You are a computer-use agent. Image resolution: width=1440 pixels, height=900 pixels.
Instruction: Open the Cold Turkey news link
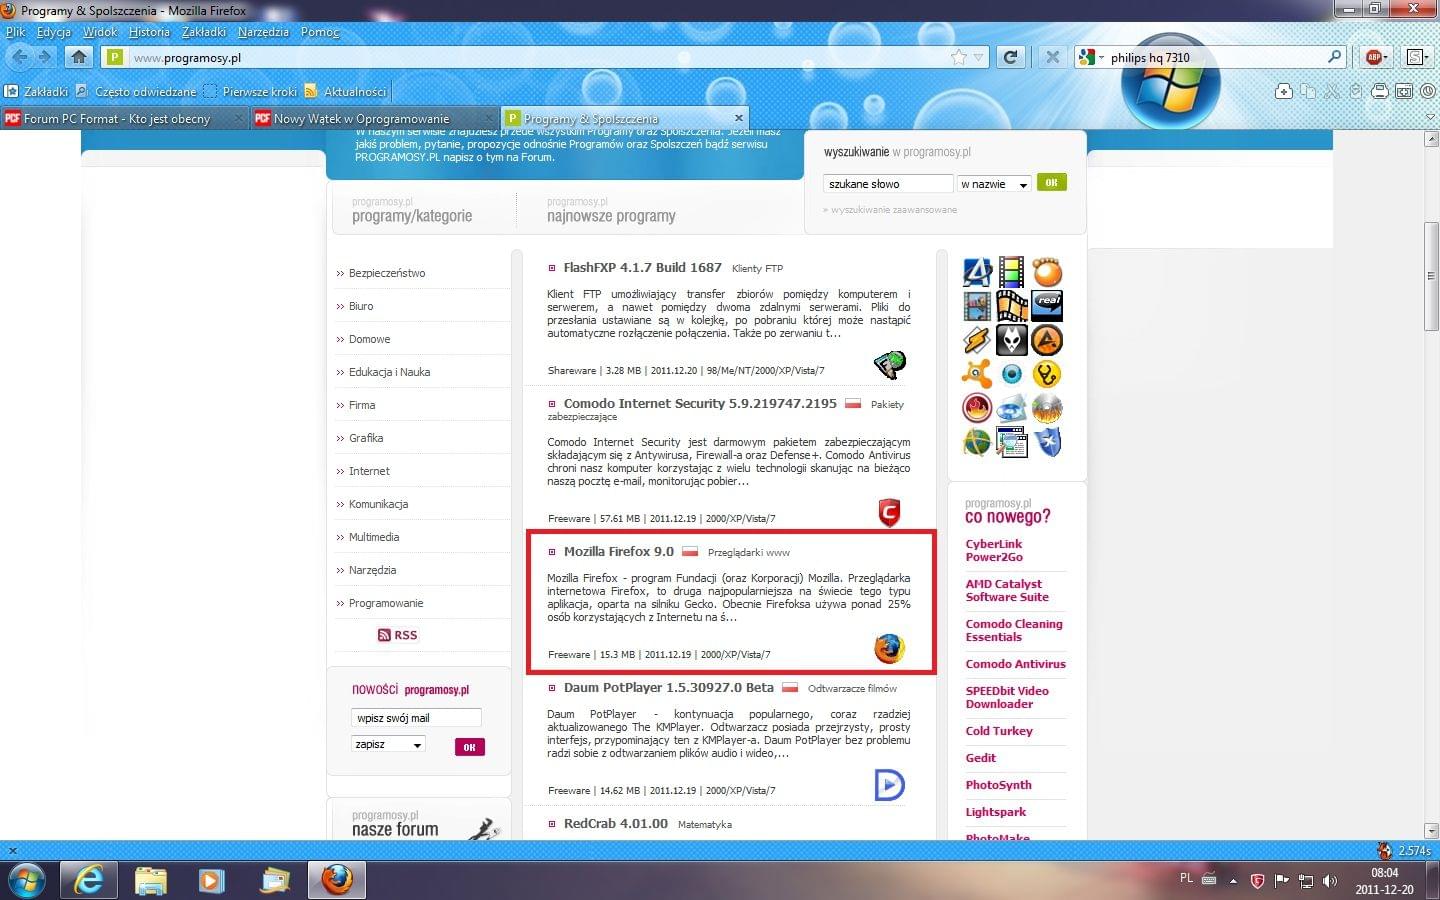point(999,731)
